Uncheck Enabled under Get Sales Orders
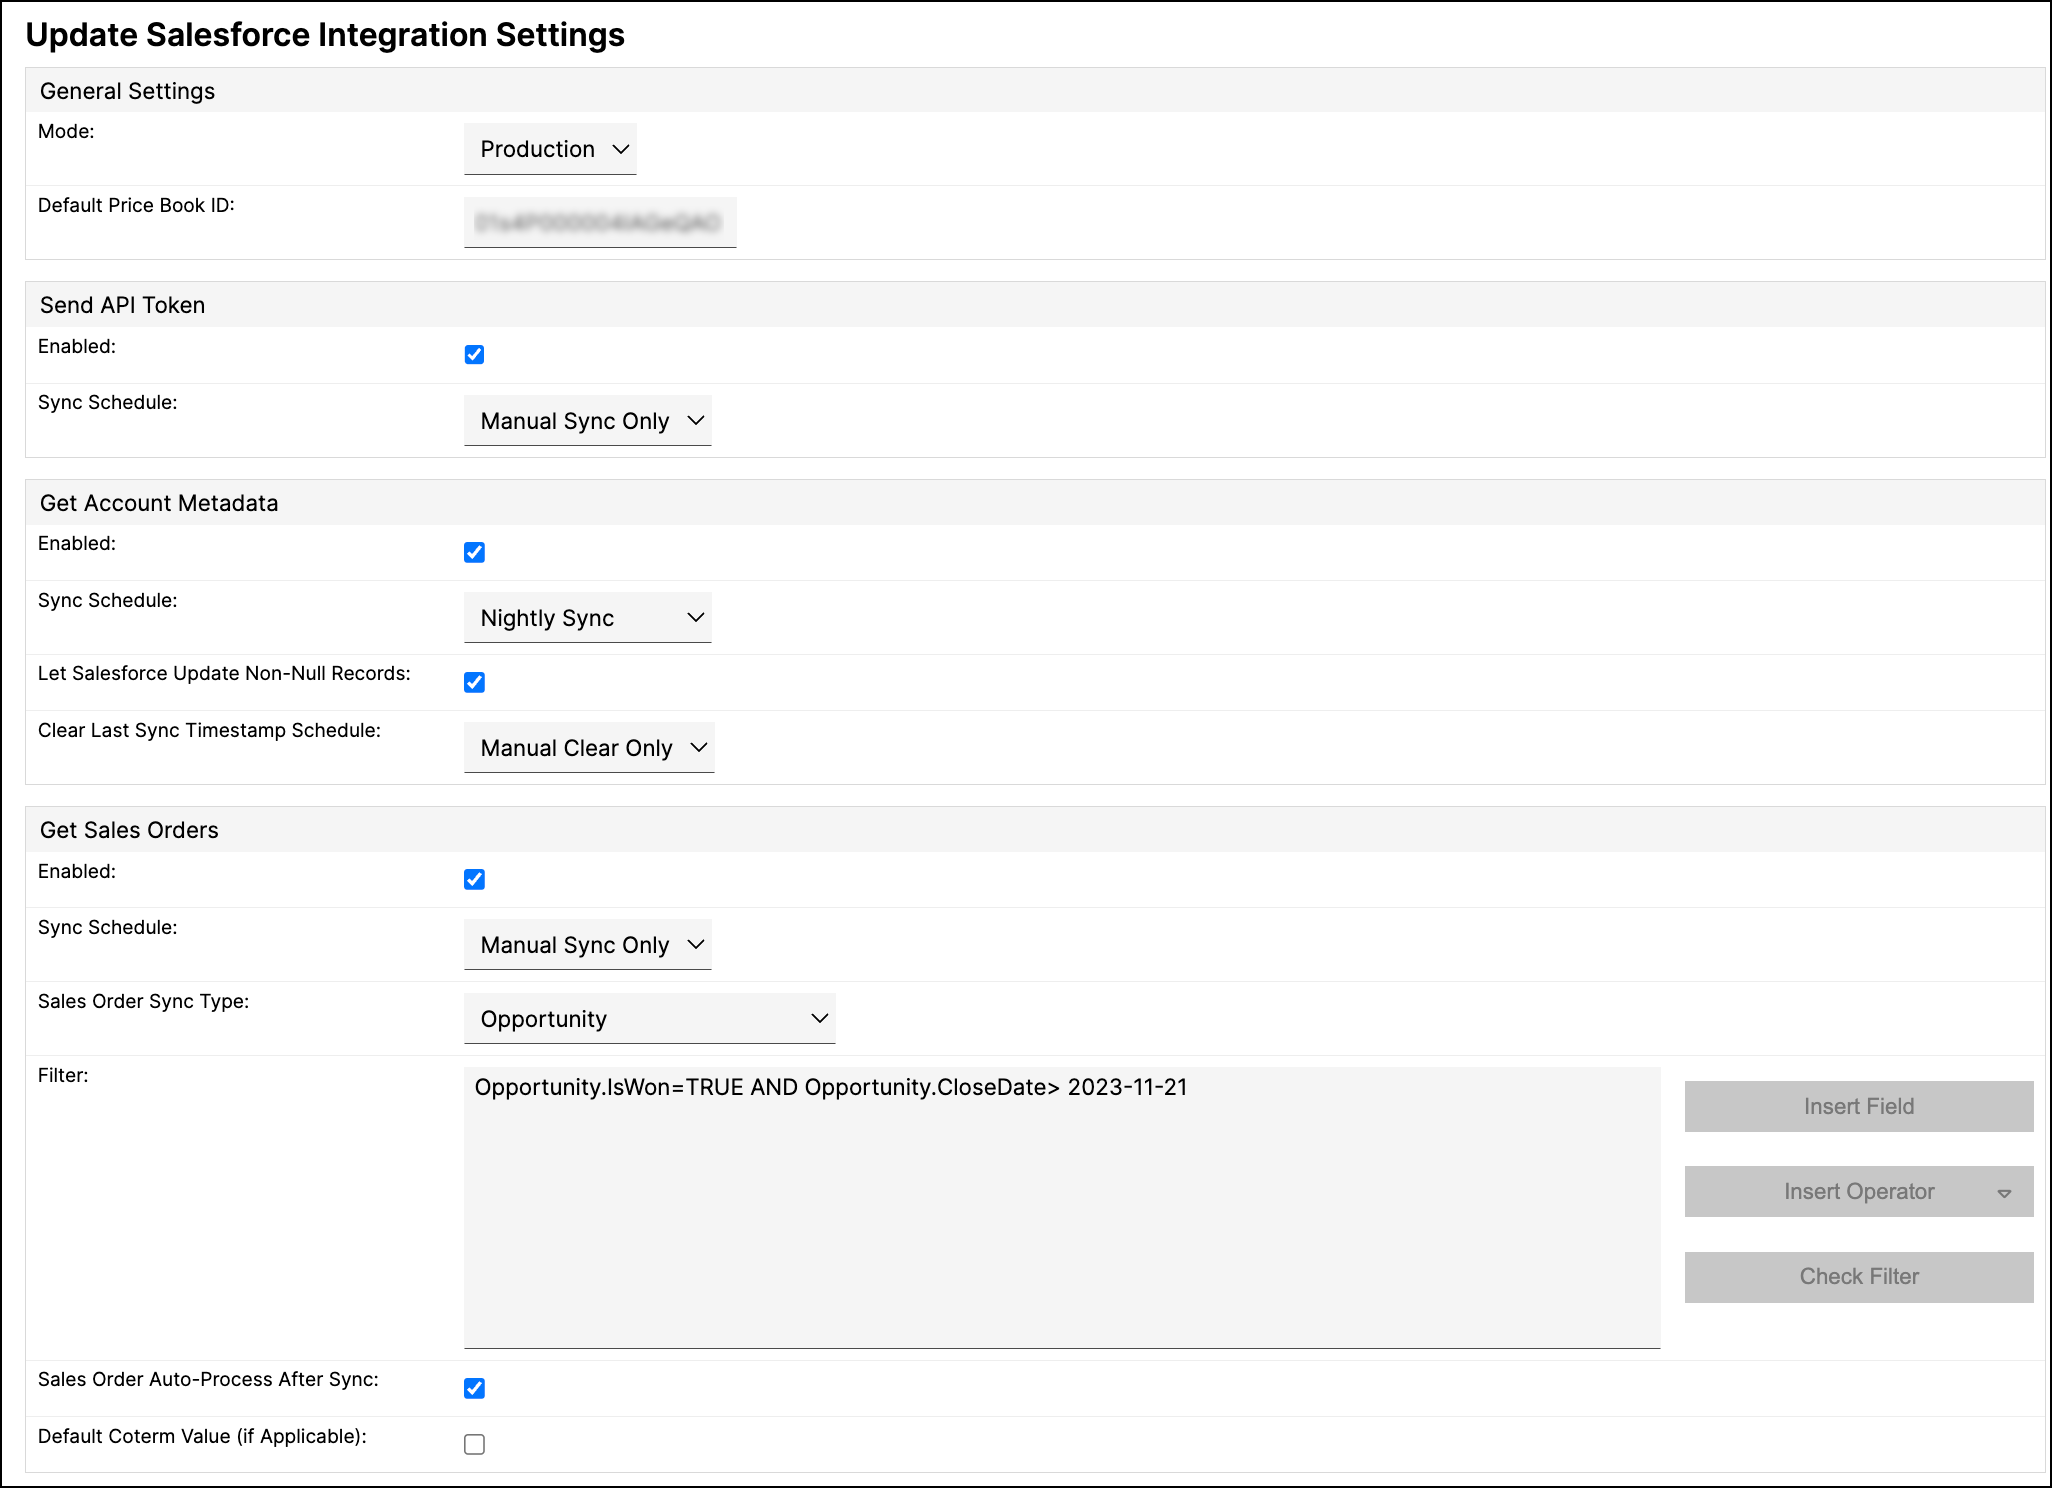Screen dimensions: 2052x1488 pyautogui.click(x=474, y=880)
